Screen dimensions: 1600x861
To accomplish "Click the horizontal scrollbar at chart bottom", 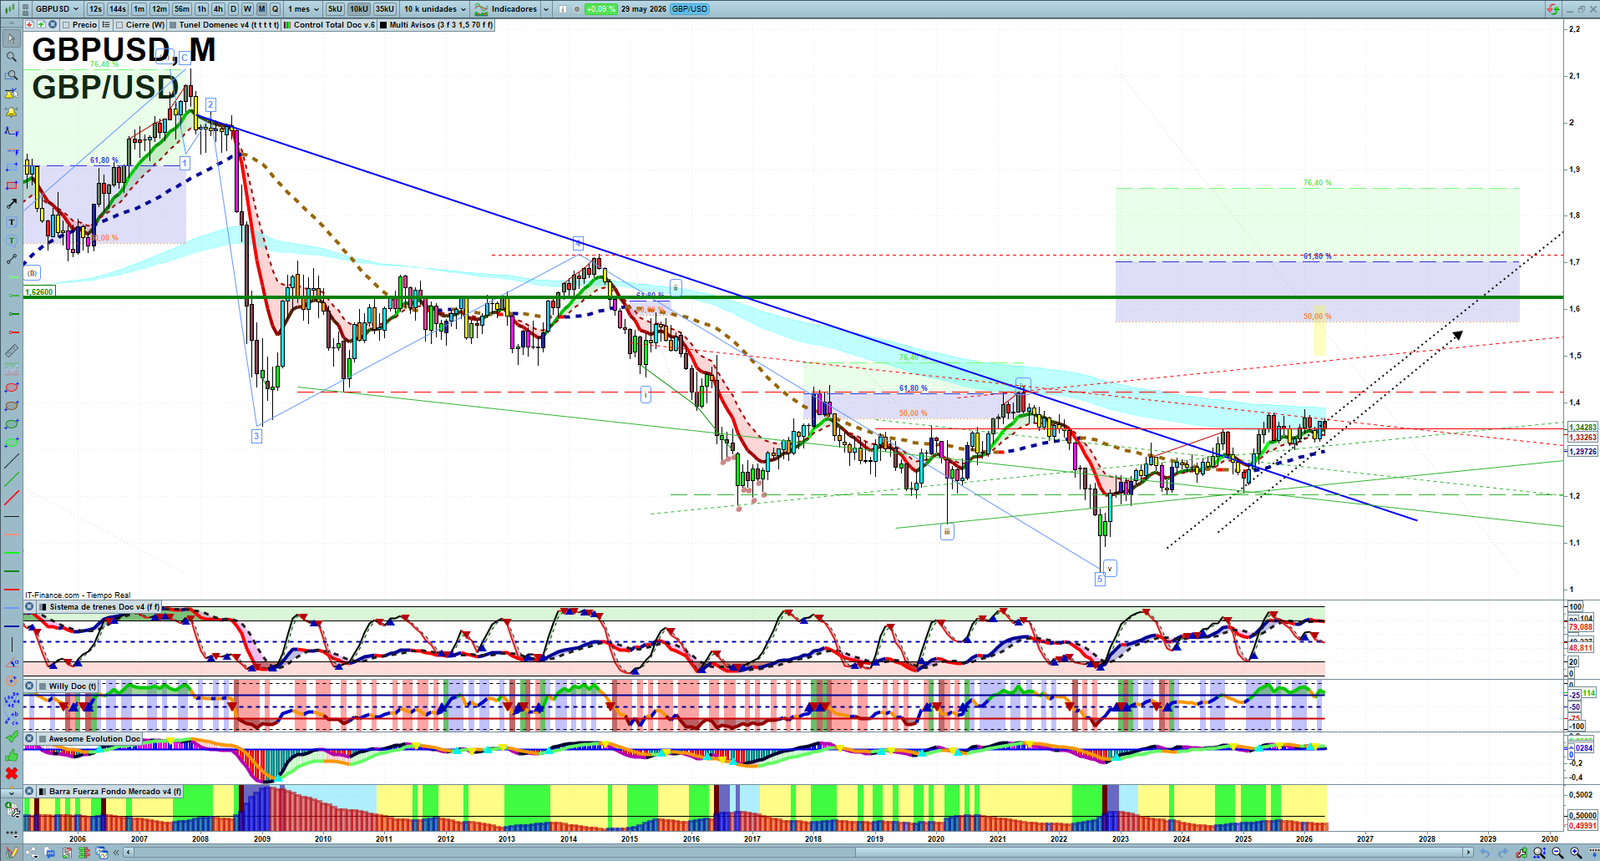I will tap(800, 853).
